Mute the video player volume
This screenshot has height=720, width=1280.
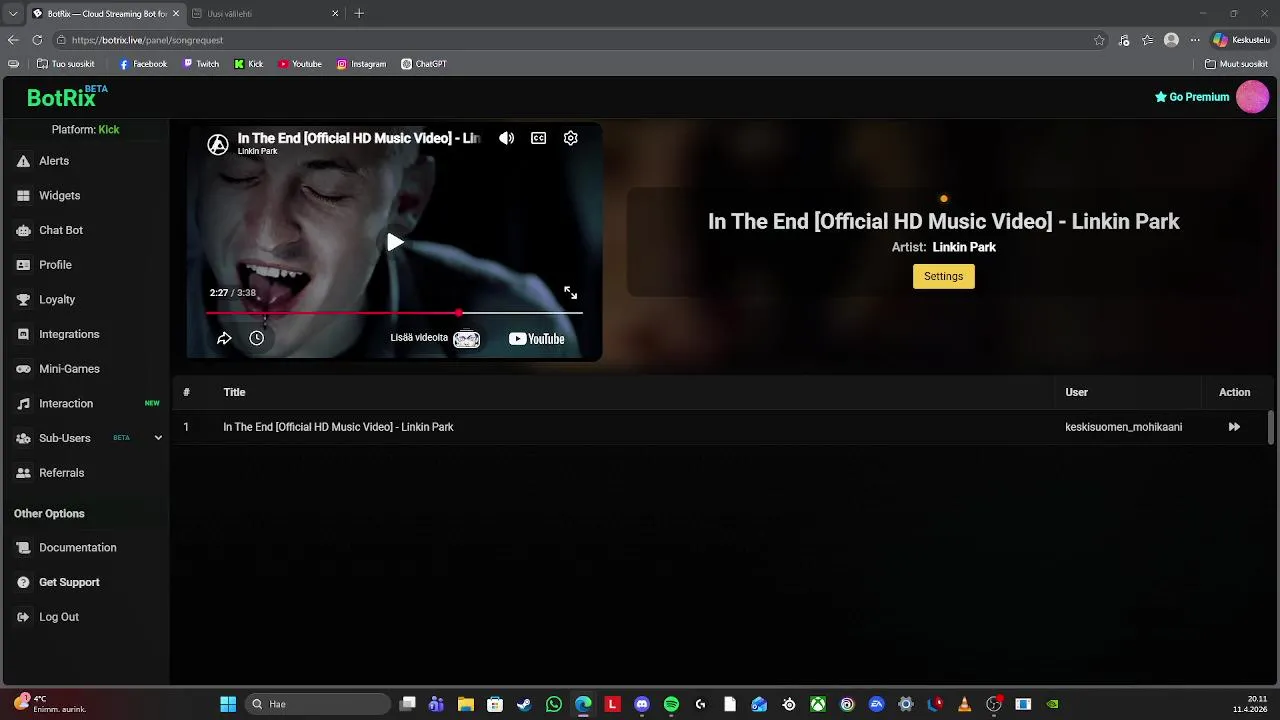(x=507, y=138)
